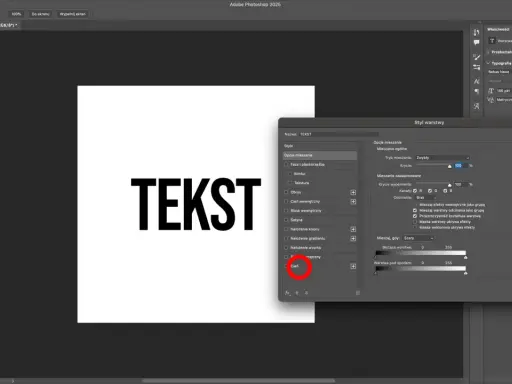Enable the Kontur checkbox
The height and width of the screenshot is (384, 512).
tap(290, 174)
